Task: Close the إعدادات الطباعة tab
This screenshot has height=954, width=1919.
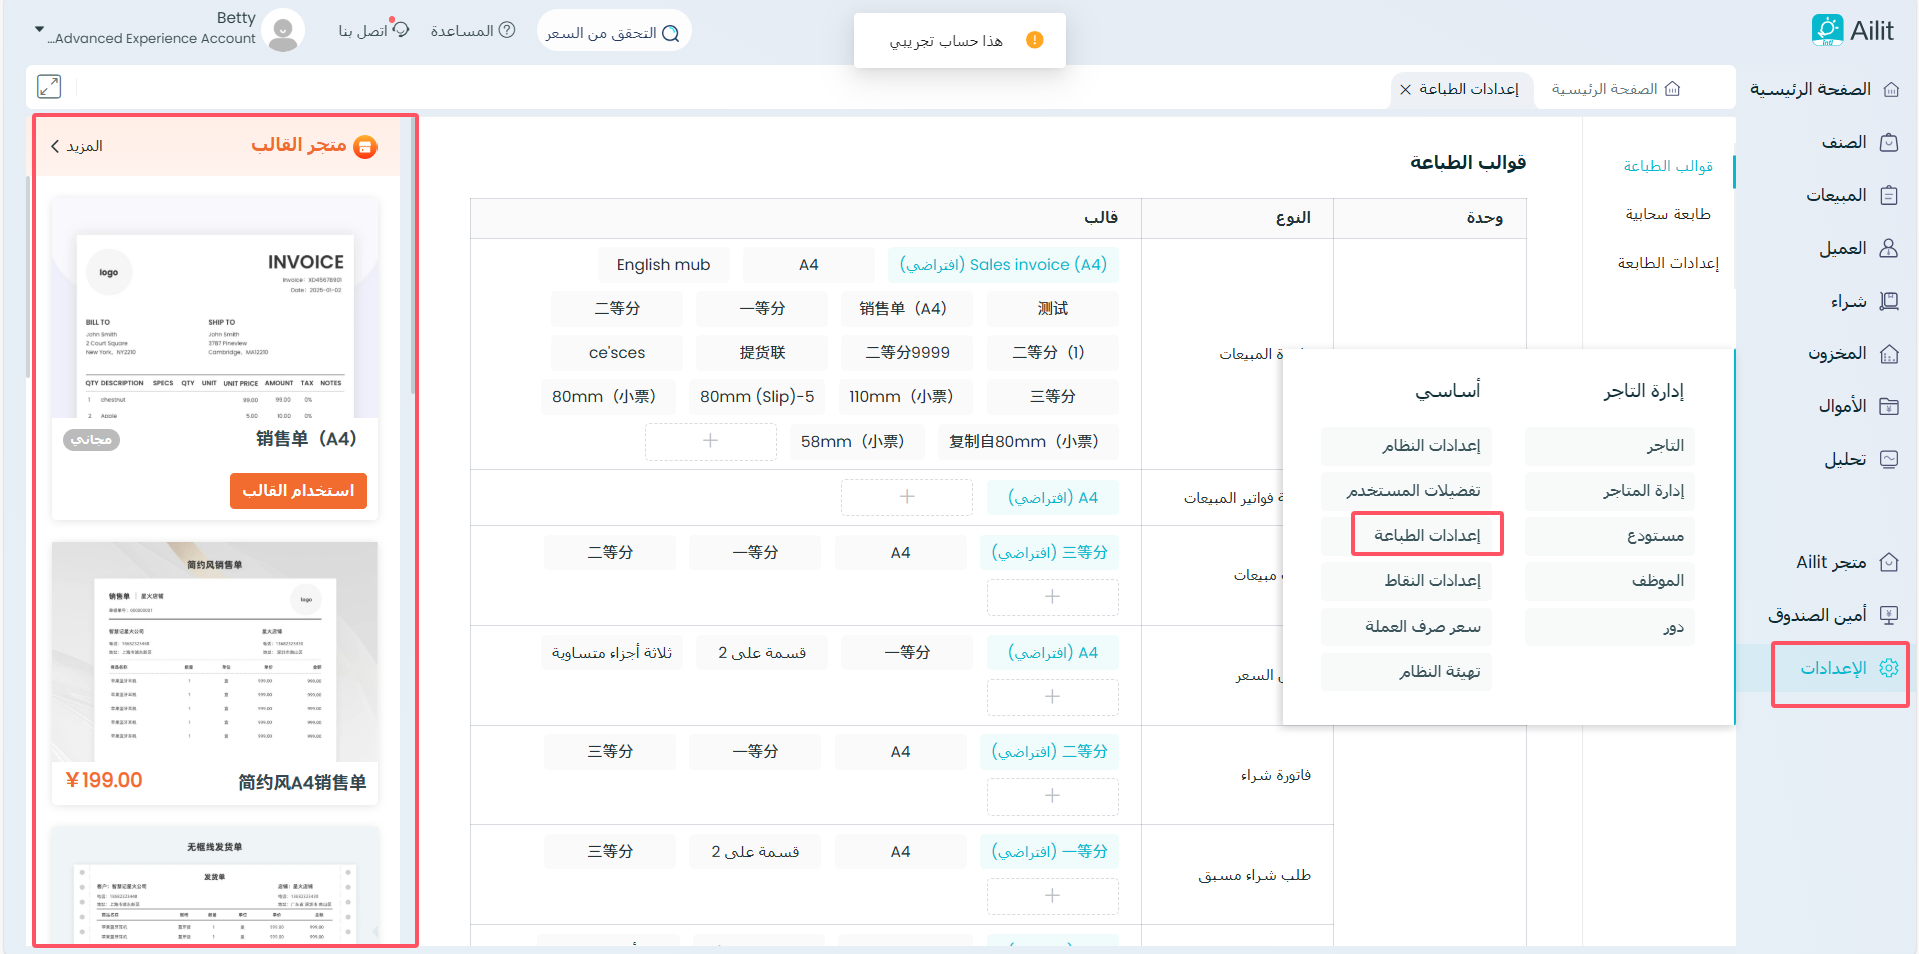Action: 1405,90
